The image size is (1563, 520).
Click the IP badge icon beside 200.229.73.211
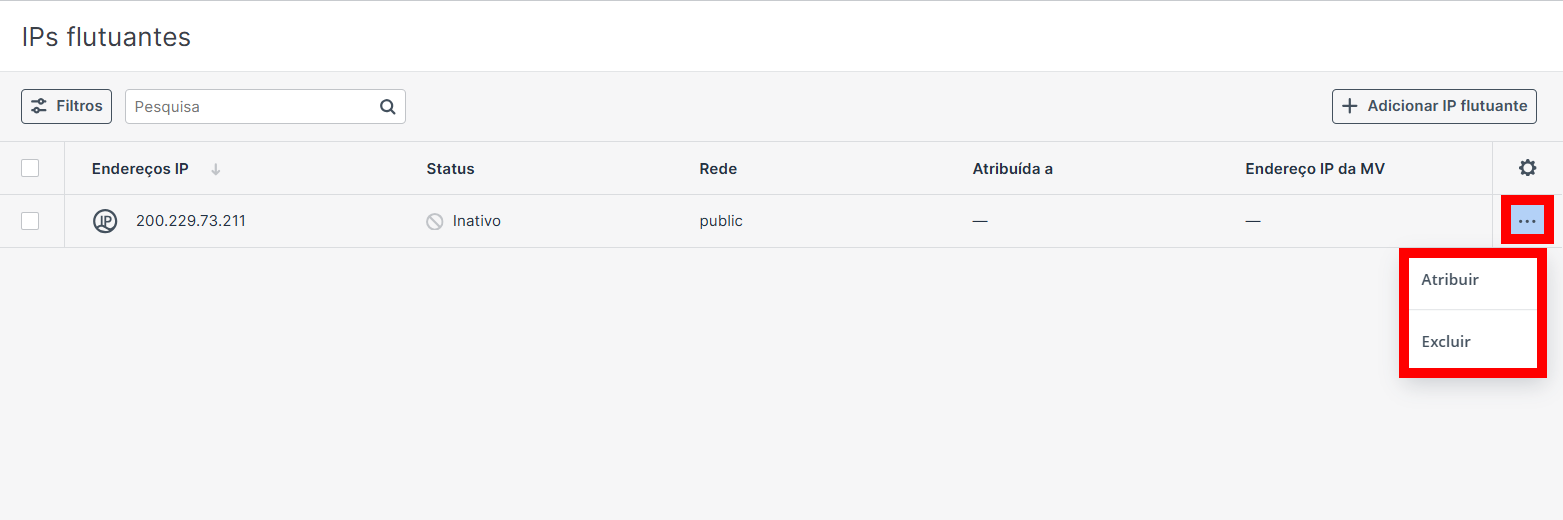[x=105, y=221]
